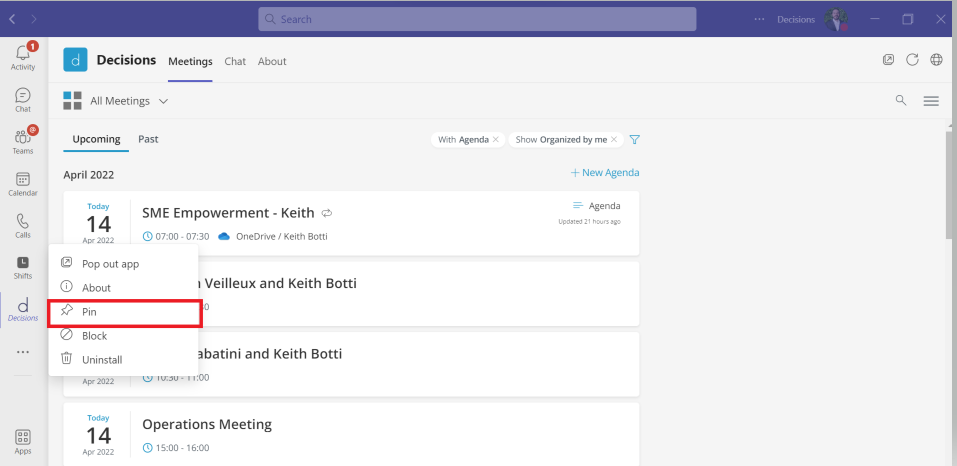Screen dimensions: 957x466
Task: Show the Past meetings tab
Action: click(148, 139)
